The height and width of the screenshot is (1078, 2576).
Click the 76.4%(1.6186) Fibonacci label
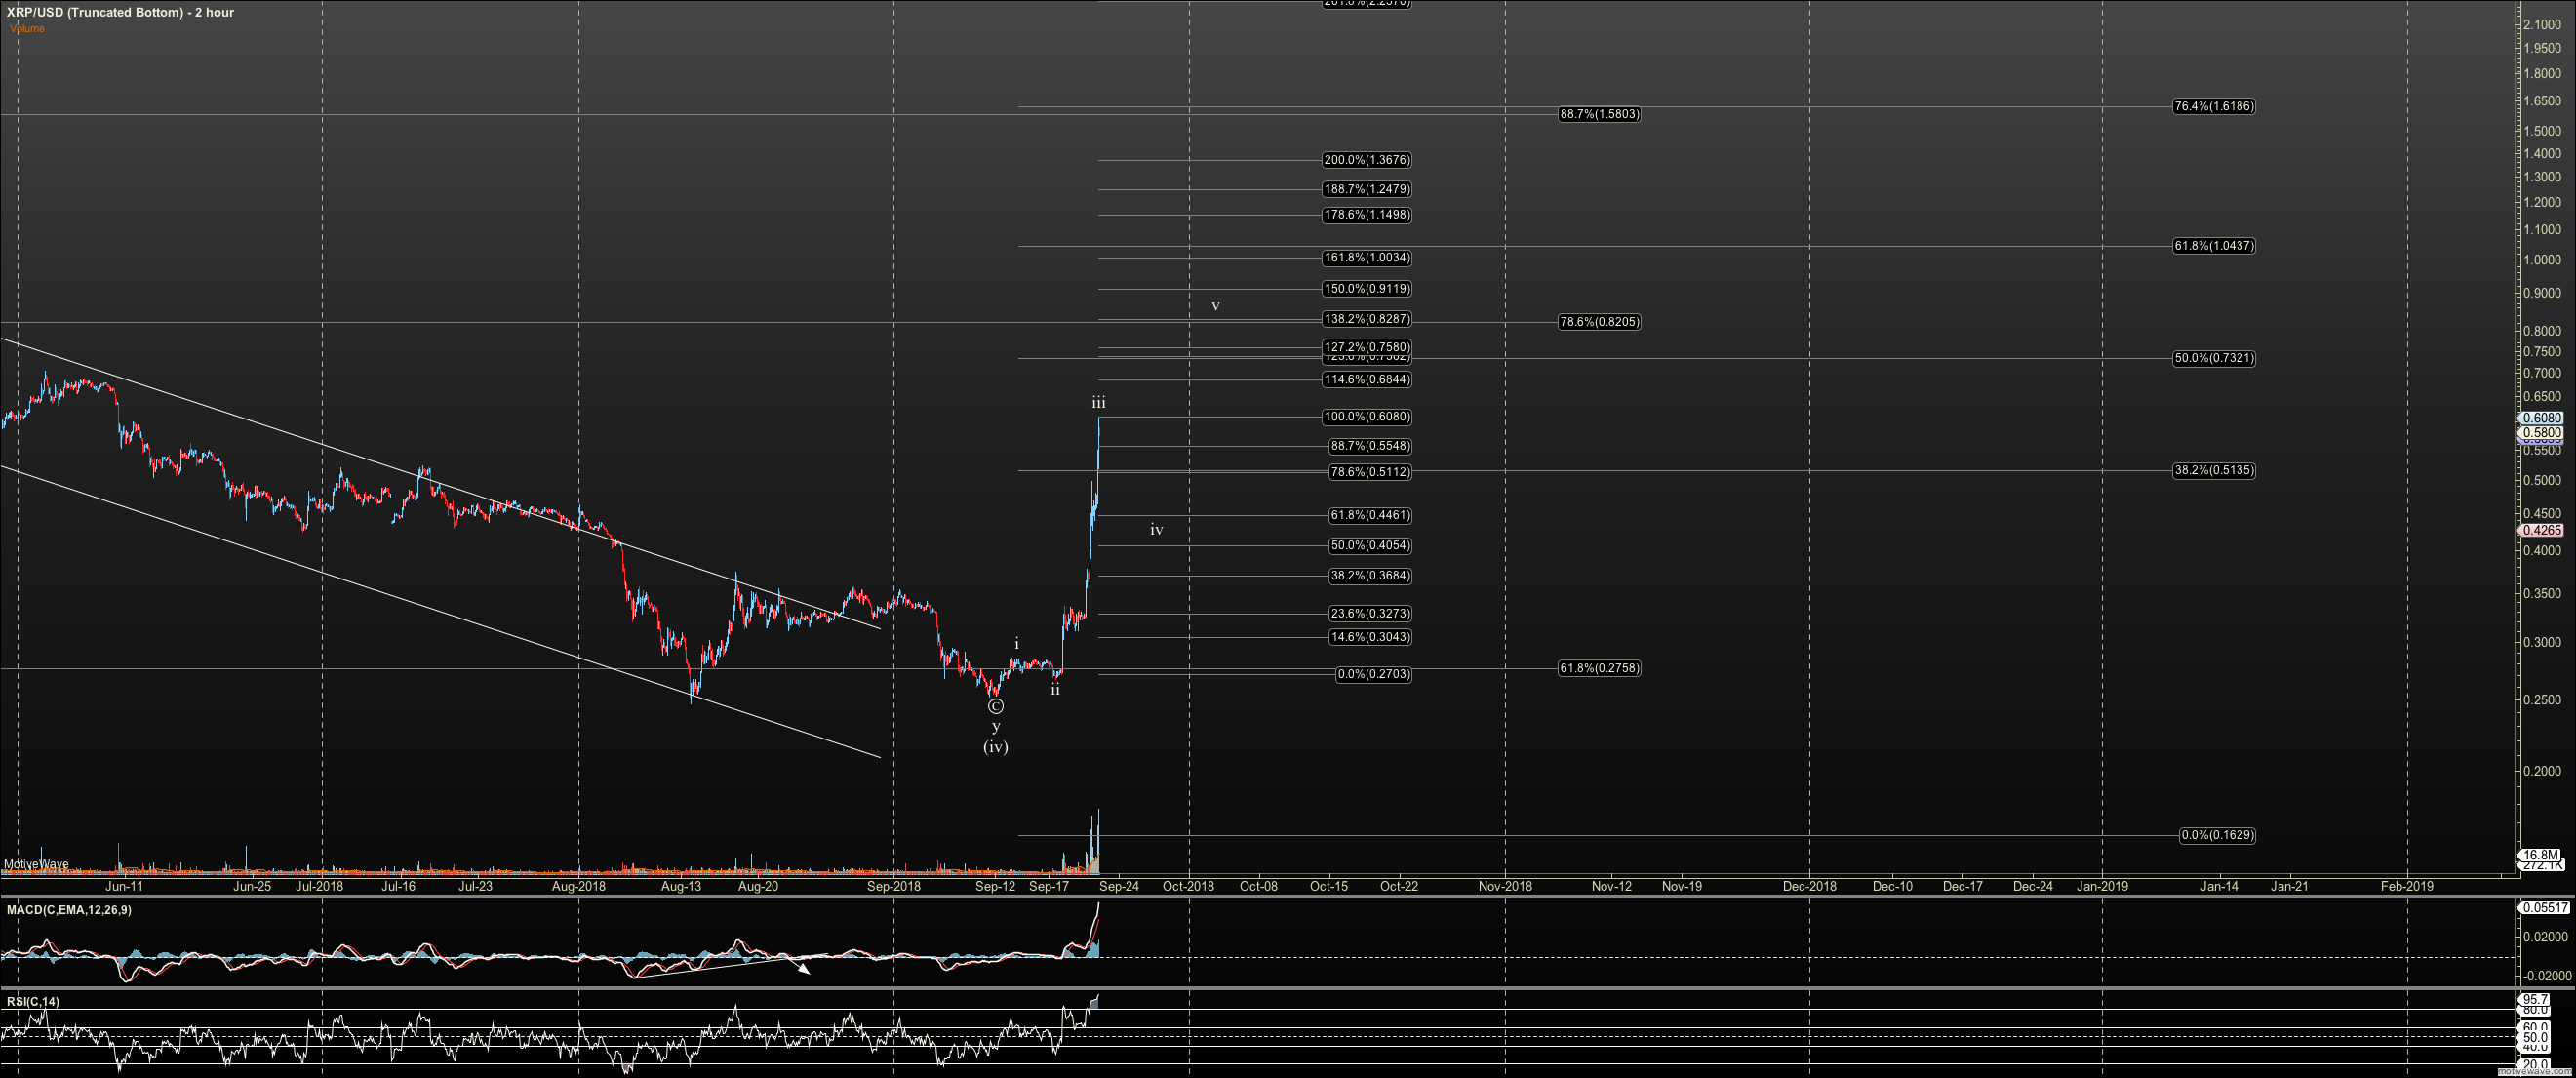pos(2213,106)
